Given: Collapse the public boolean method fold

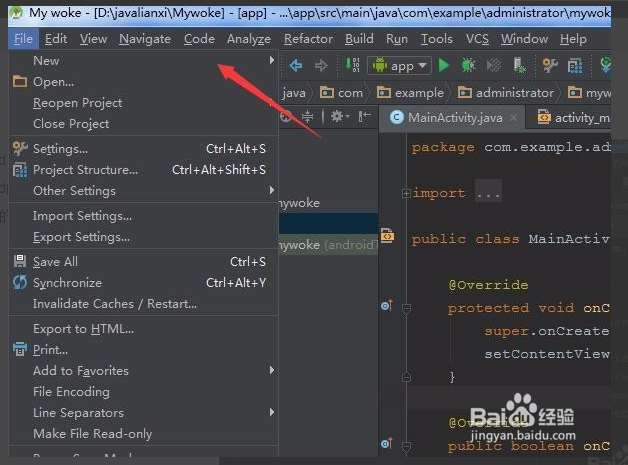Looking at the screenshot, I should point(406,445).
